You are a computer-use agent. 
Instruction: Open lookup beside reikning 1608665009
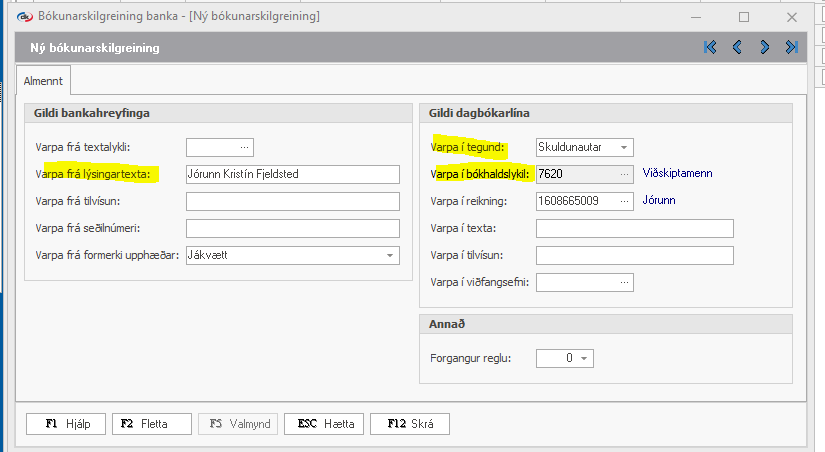[x=625, y=201]
